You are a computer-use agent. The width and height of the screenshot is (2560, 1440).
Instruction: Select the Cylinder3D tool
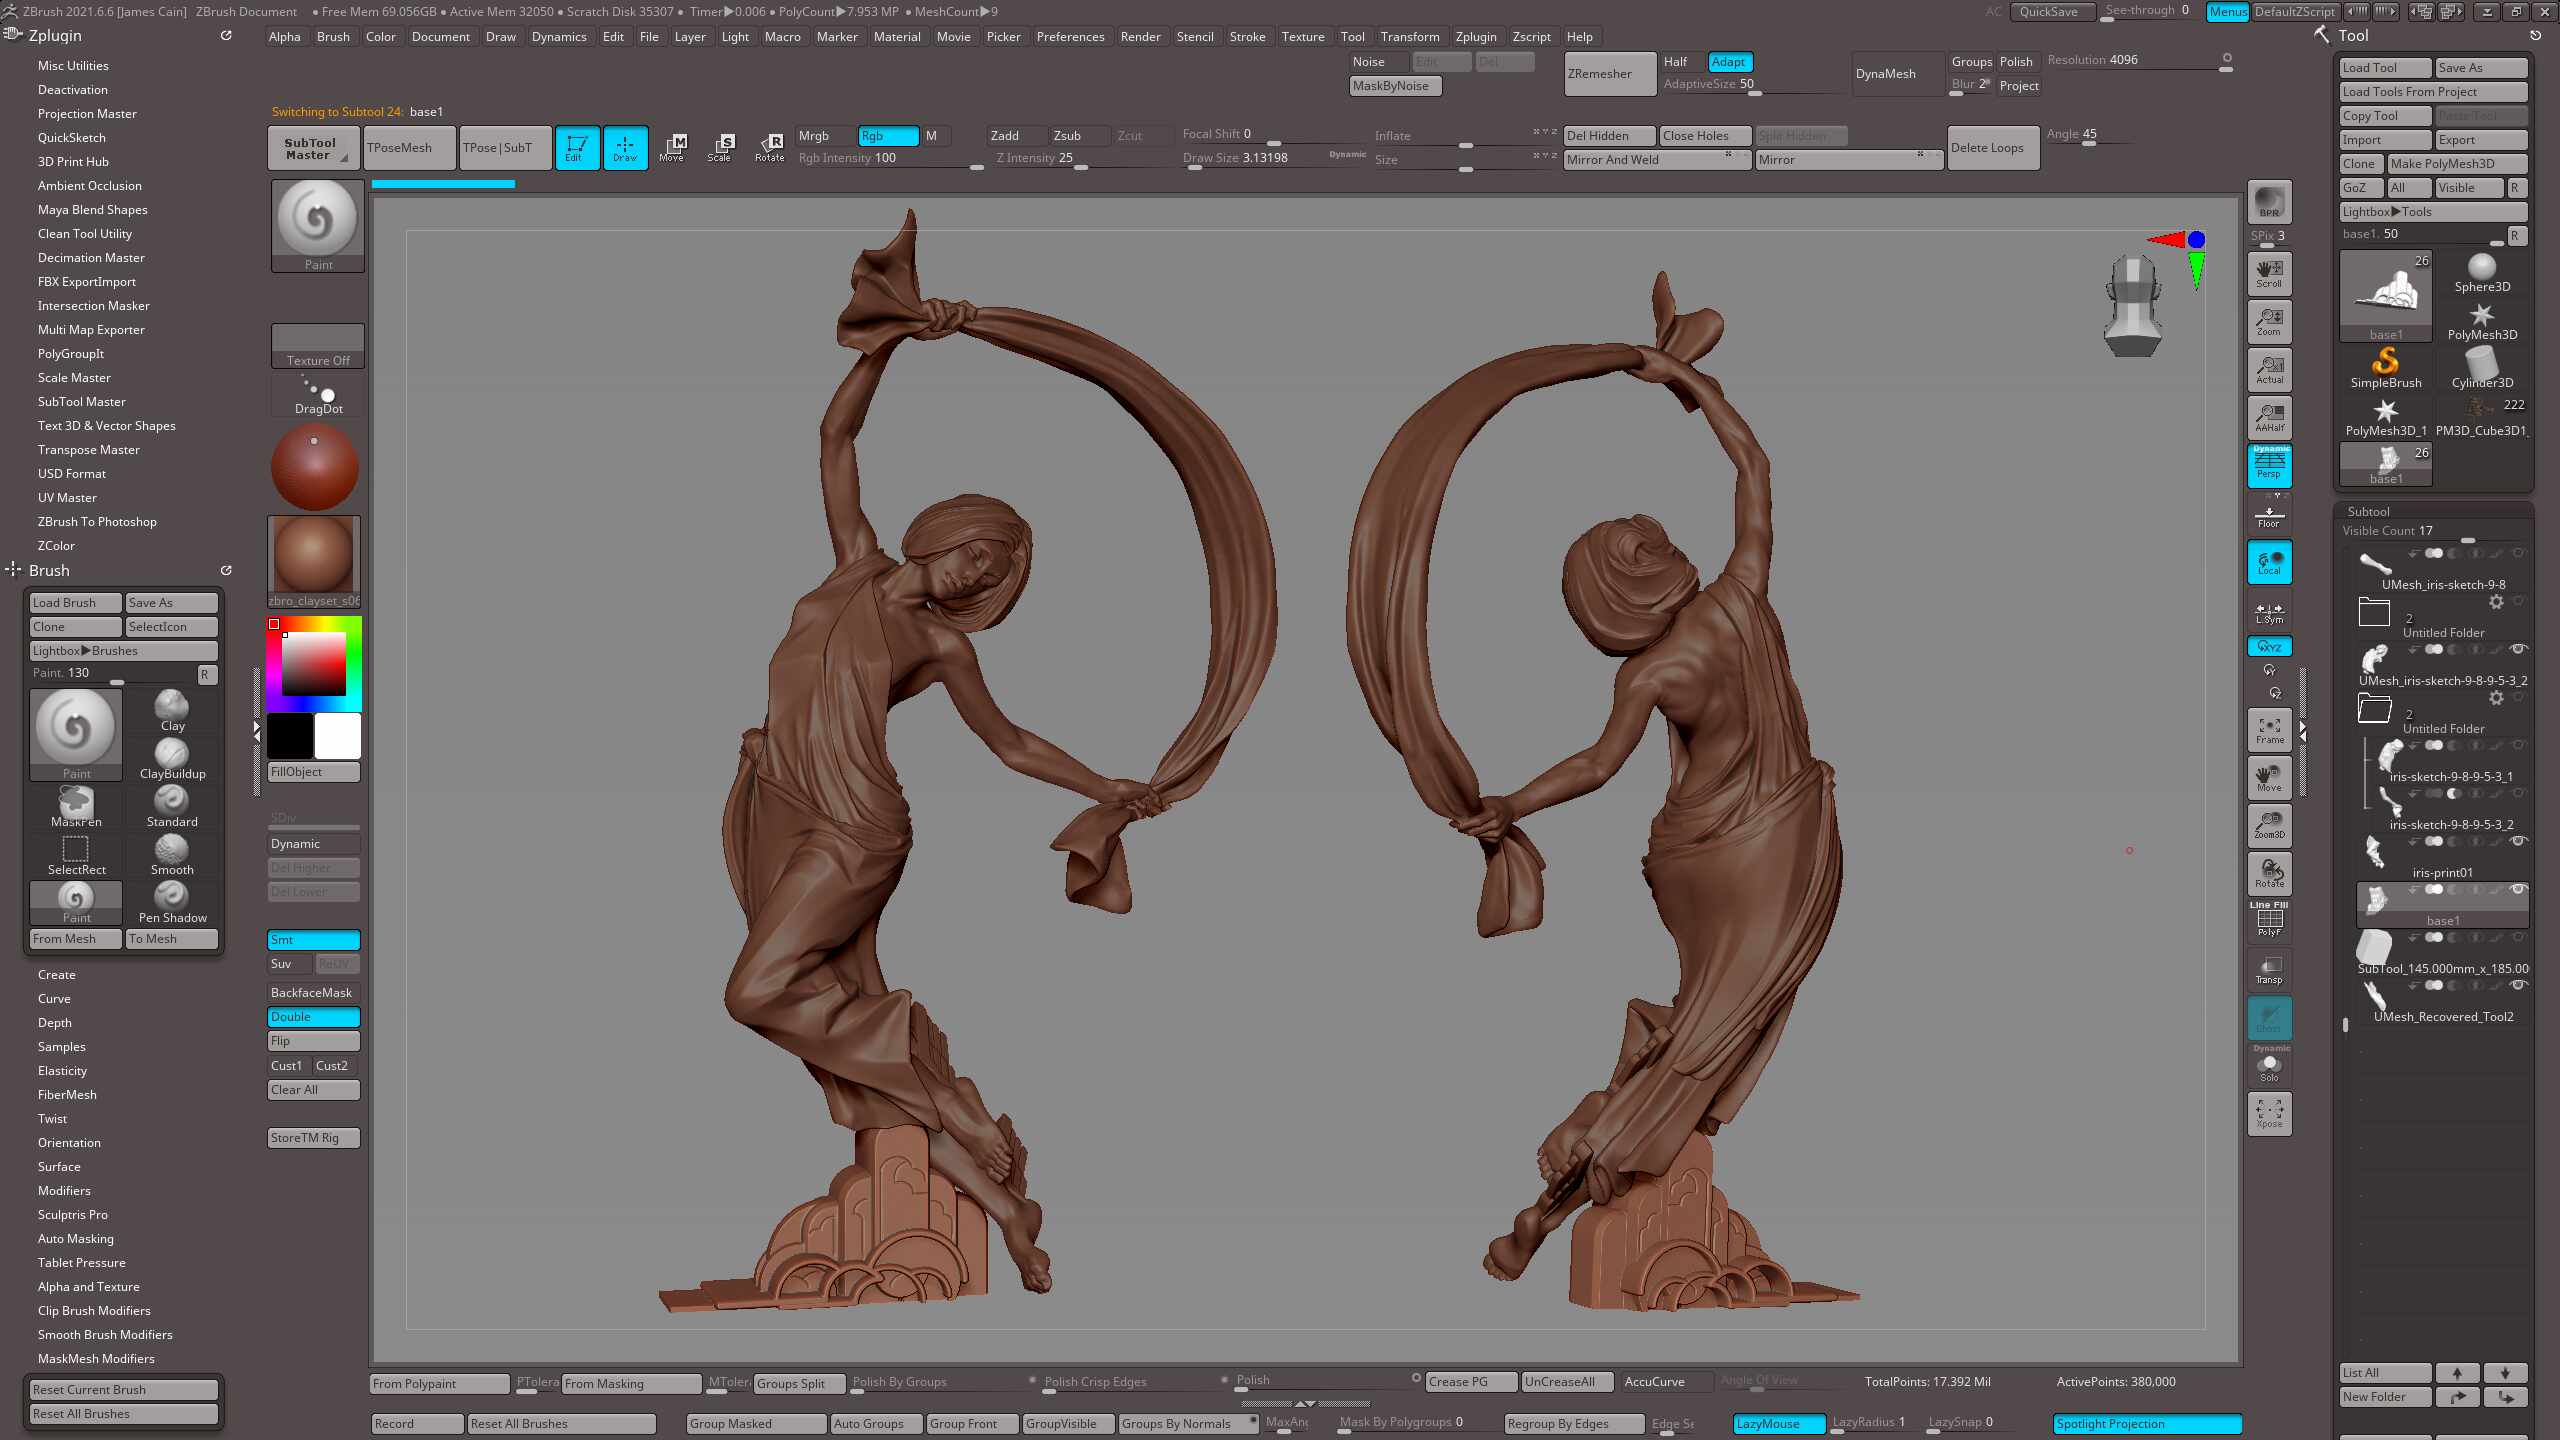click(x=2482, y=368)
